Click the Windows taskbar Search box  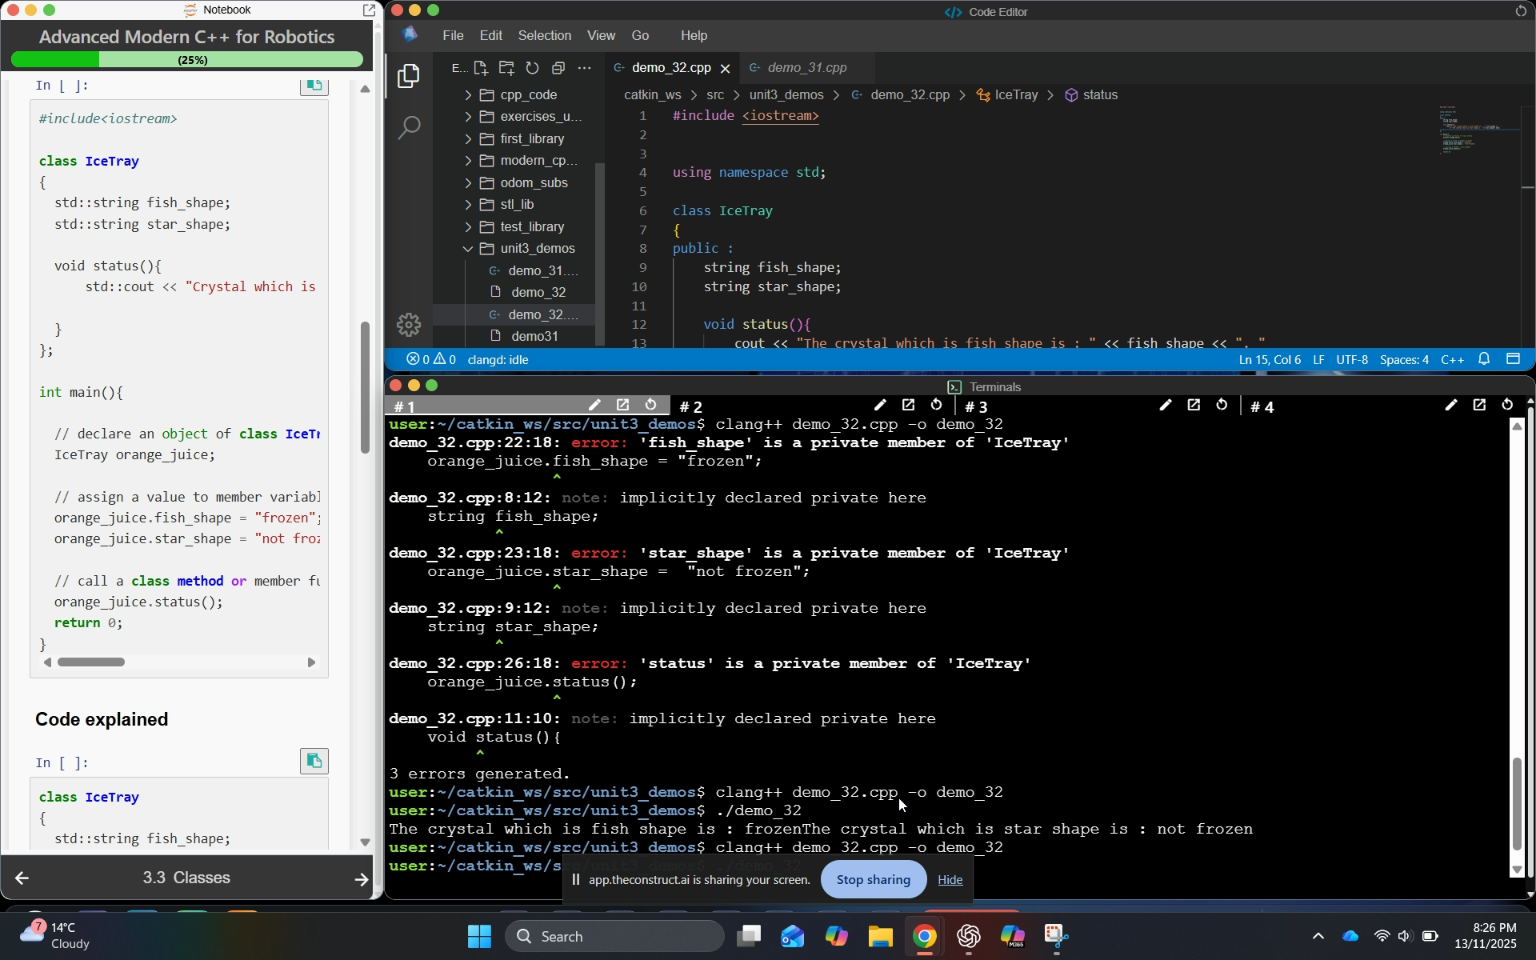pyautogui.click(x=615, y=936)
